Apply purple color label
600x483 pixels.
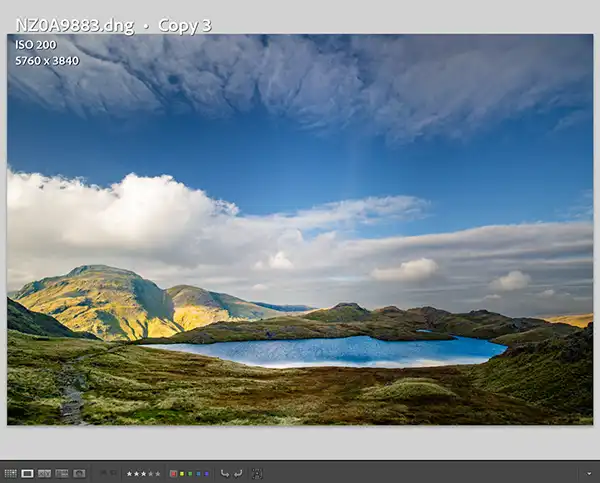tap(207, 474)
